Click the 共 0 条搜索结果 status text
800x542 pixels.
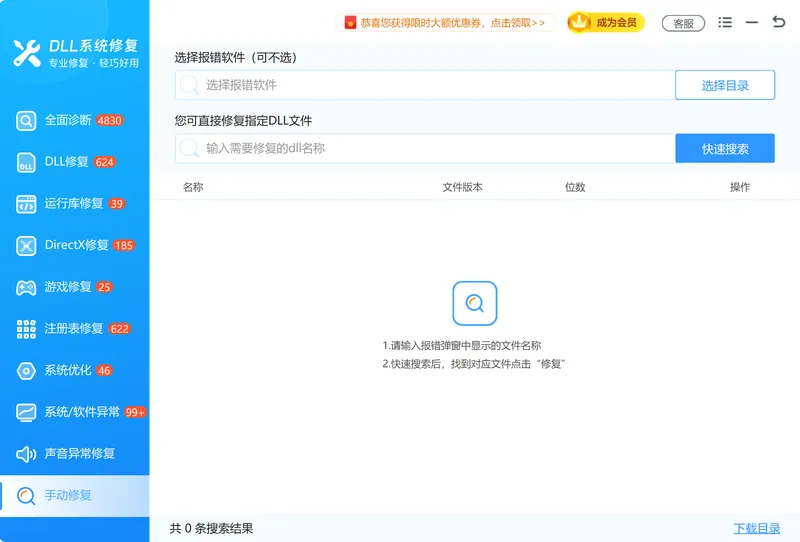pos(211,528)
